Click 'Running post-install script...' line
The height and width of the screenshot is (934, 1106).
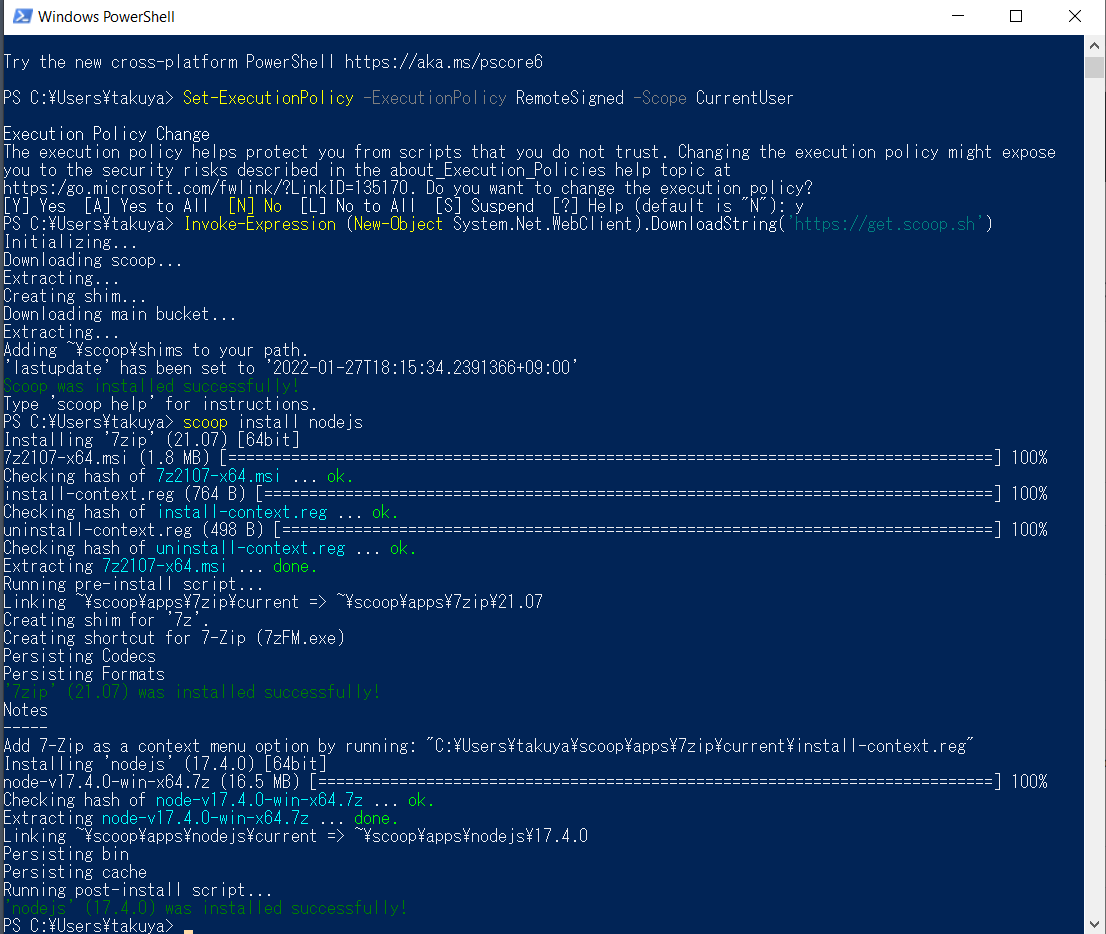click(138, 890)
